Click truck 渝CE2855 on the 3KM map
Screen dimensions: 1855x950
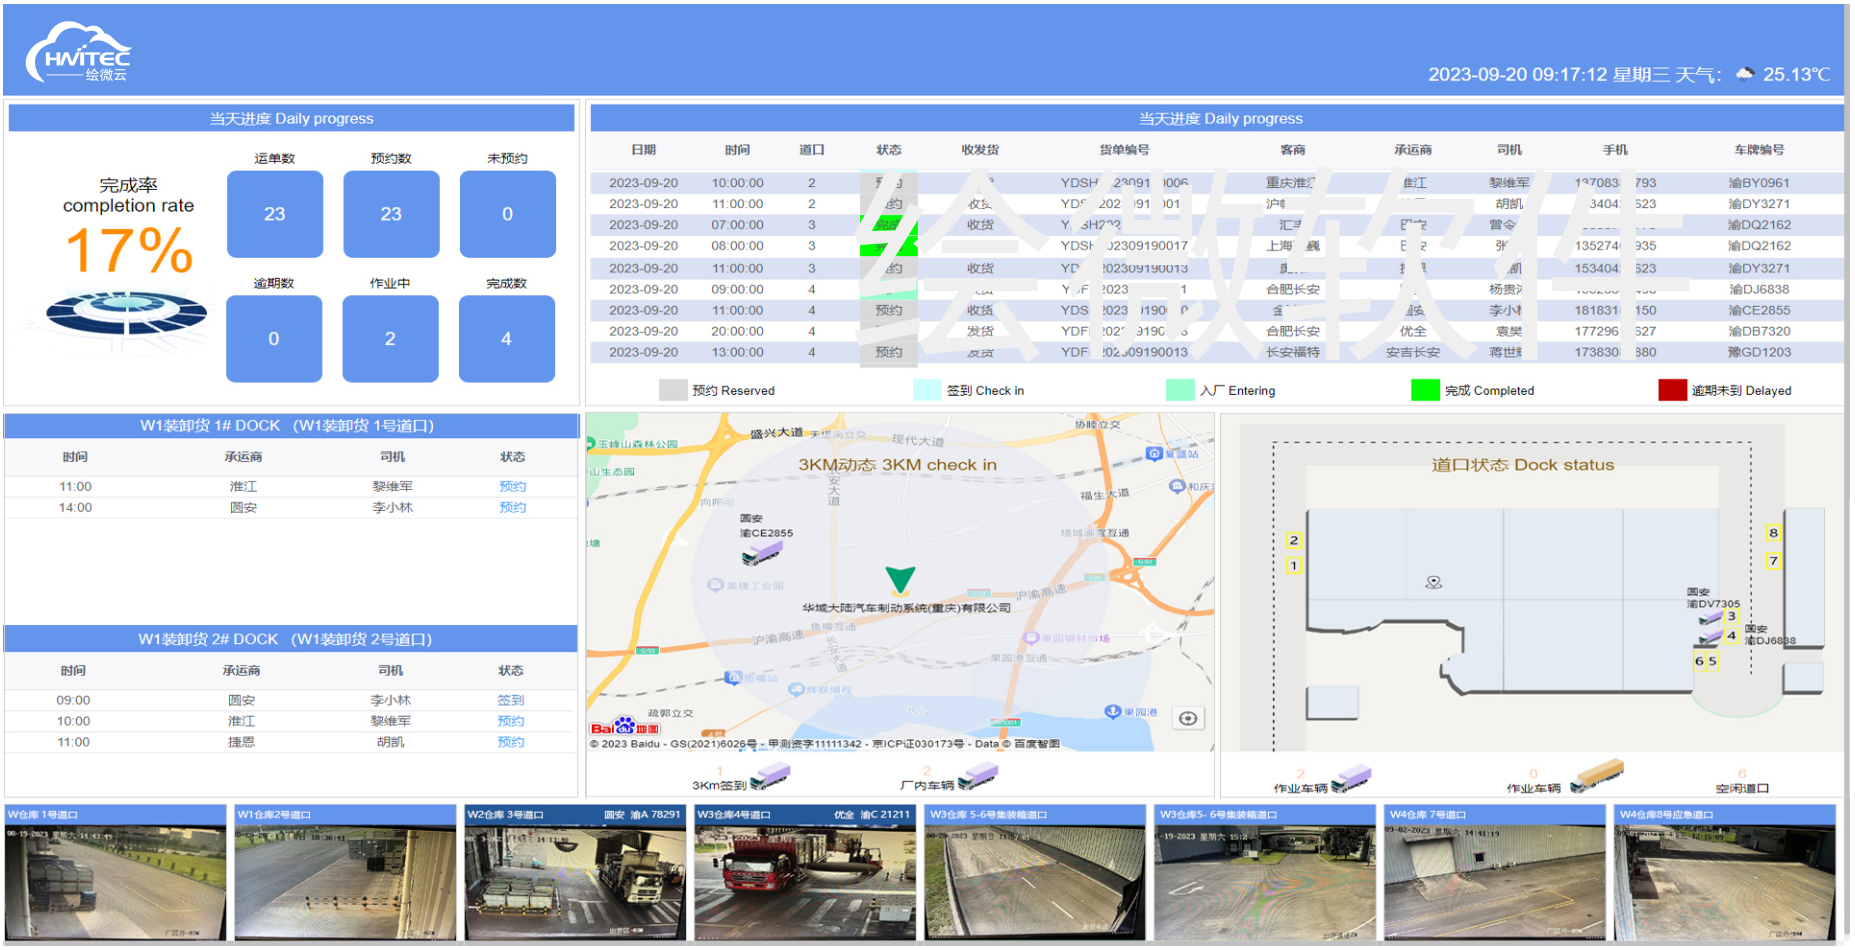(762, 551)
